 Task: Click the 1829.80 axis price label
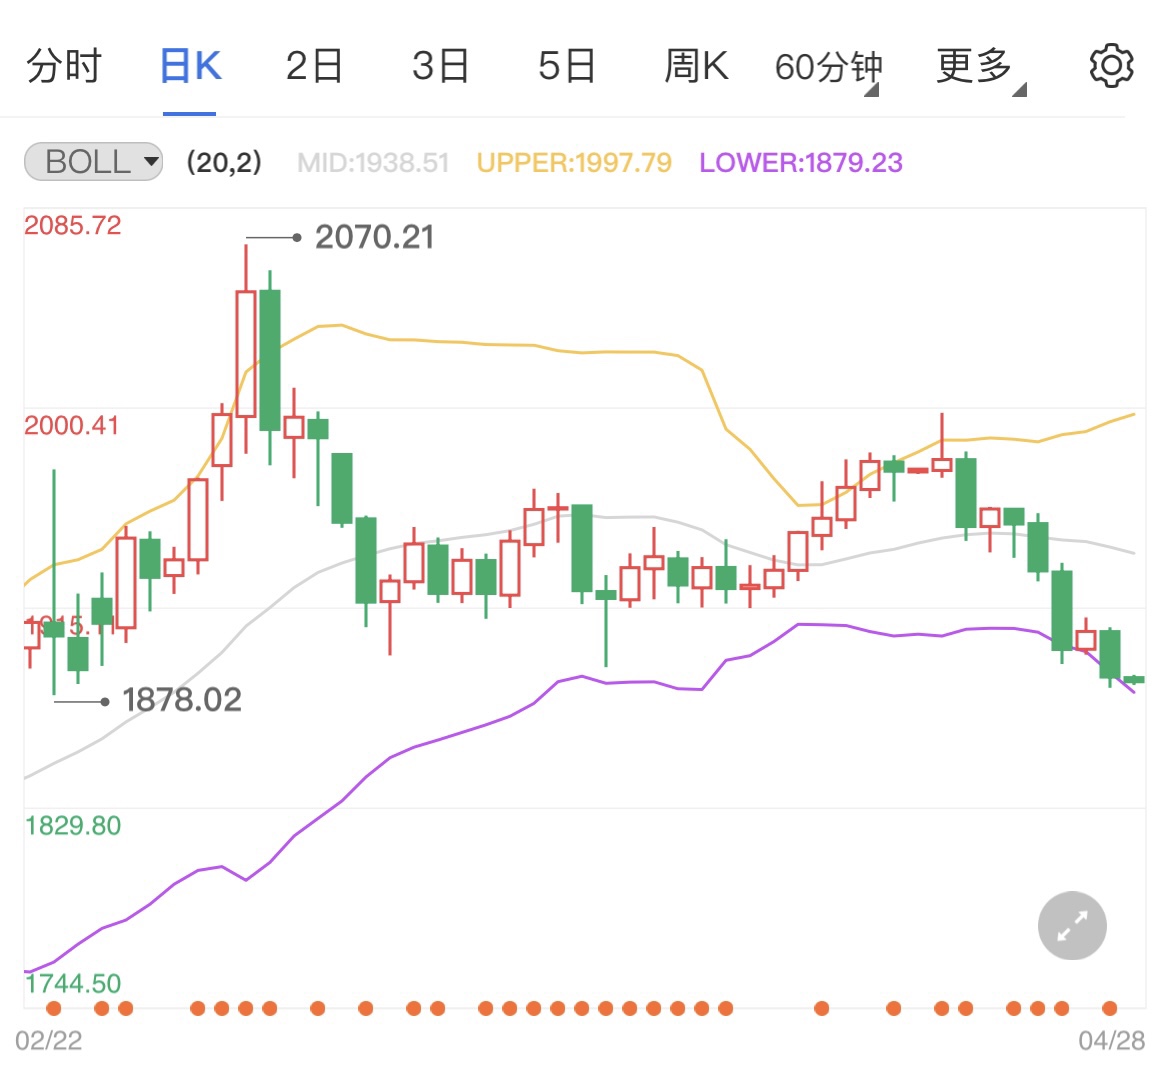[73, 825]
